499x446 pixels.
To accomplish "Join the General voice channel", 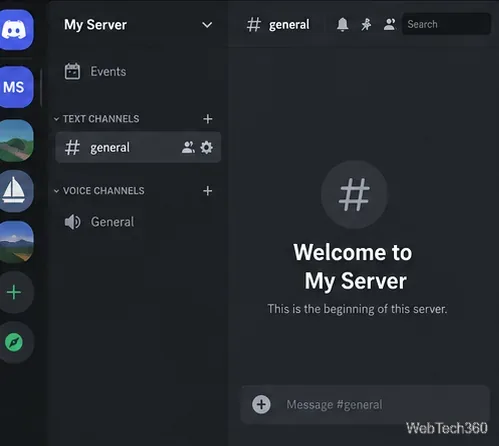I will click(x=99, y=222).
